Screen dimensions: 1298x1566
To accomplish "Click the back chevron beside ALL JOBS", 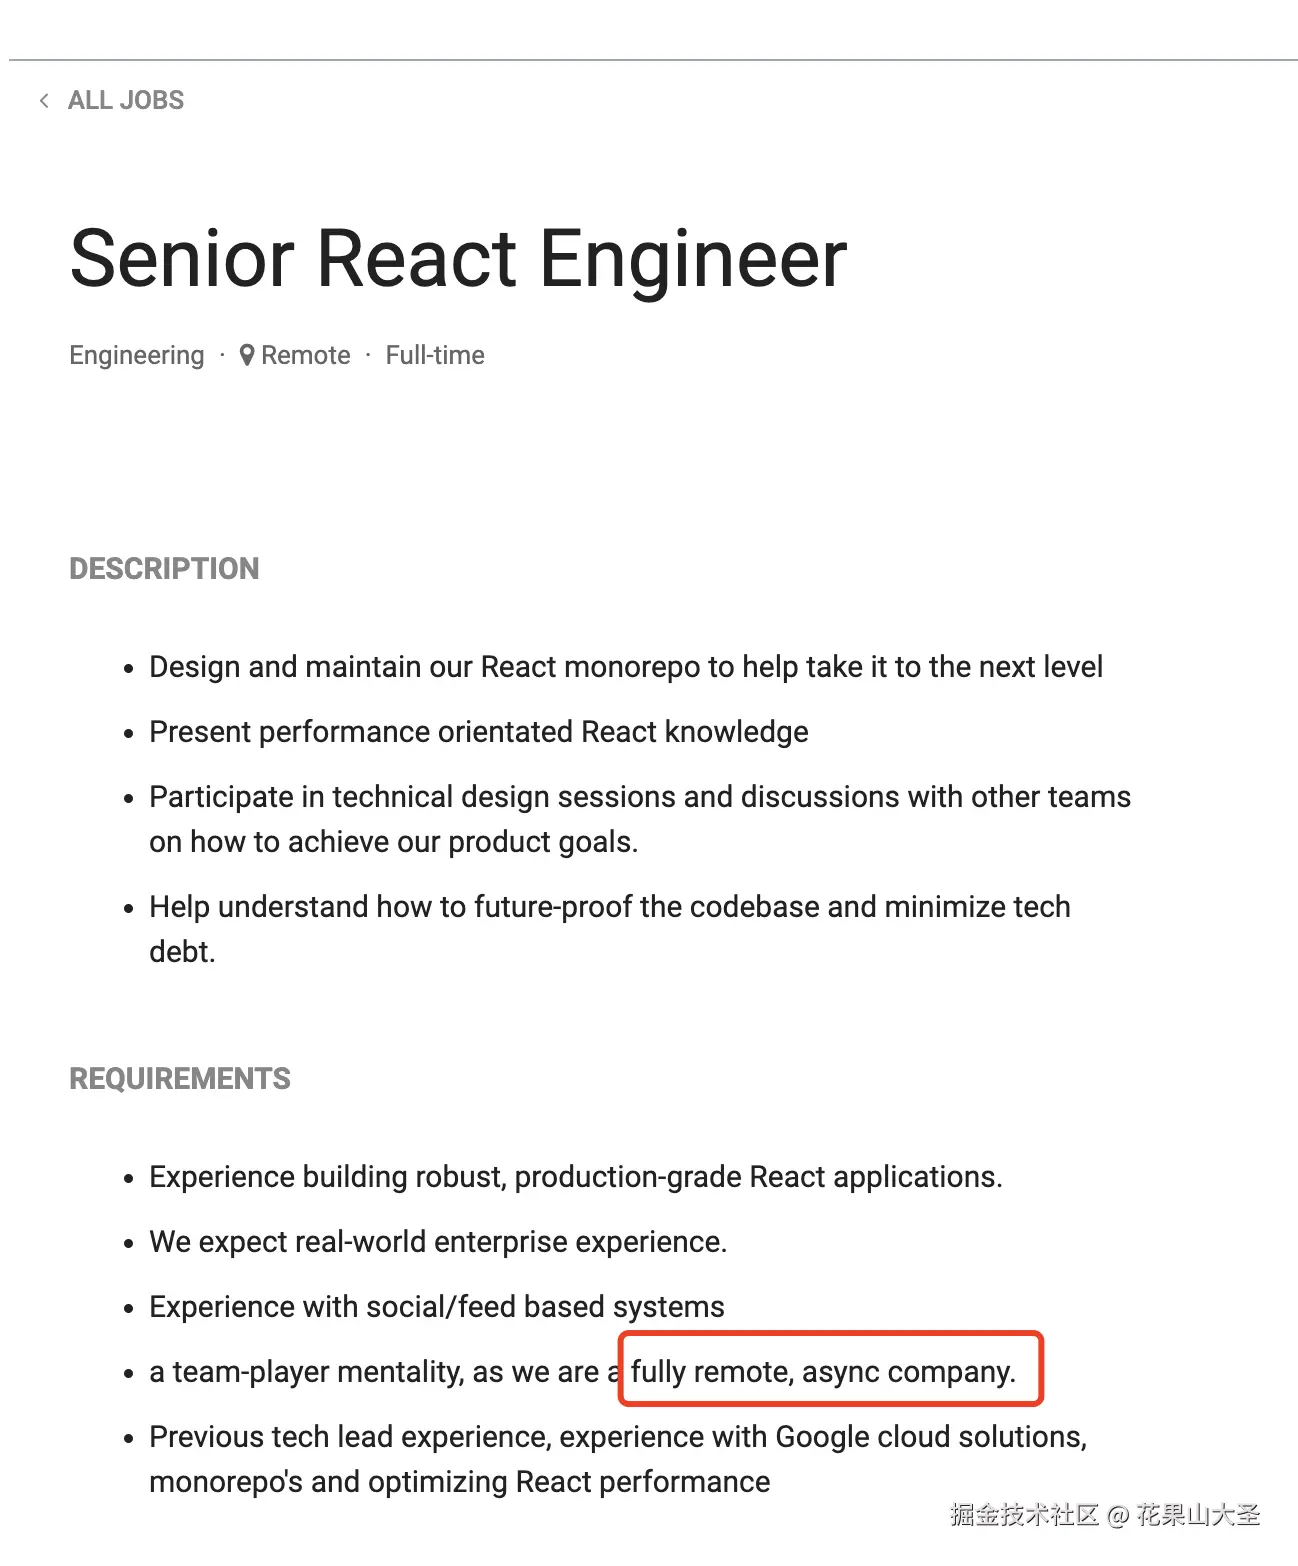I will 44,100.
